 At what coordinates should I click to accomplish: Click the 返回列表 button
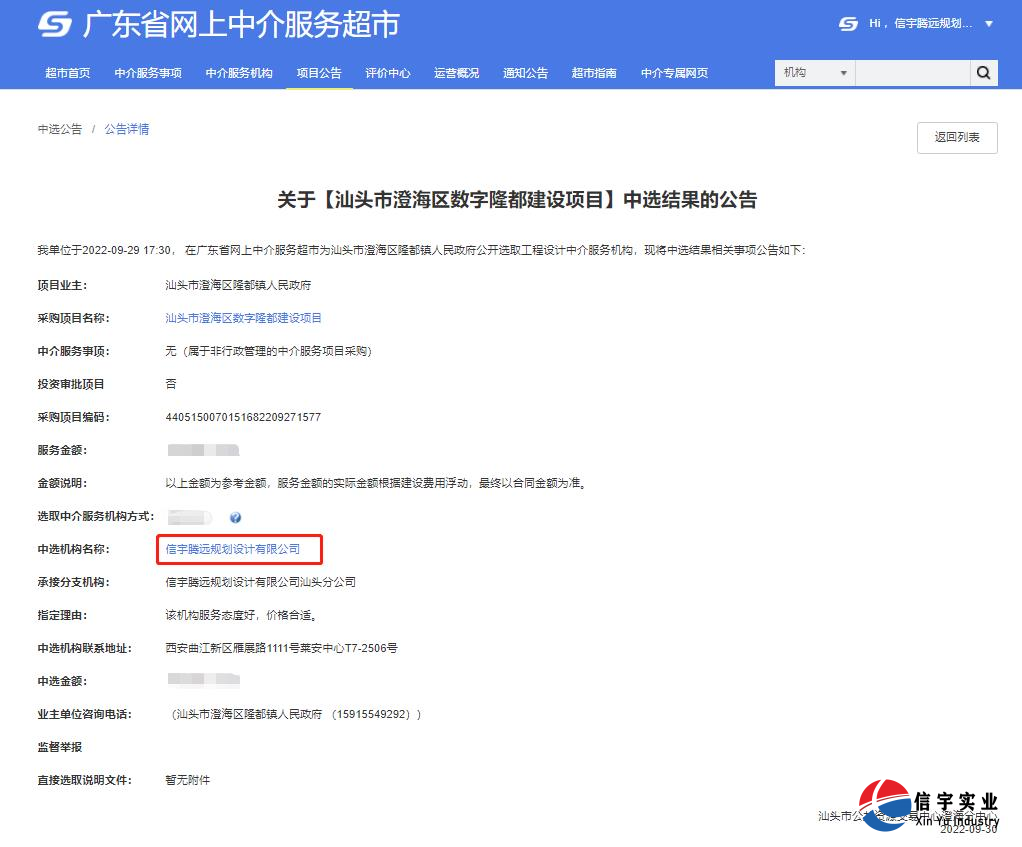click(x=956, y=138)
